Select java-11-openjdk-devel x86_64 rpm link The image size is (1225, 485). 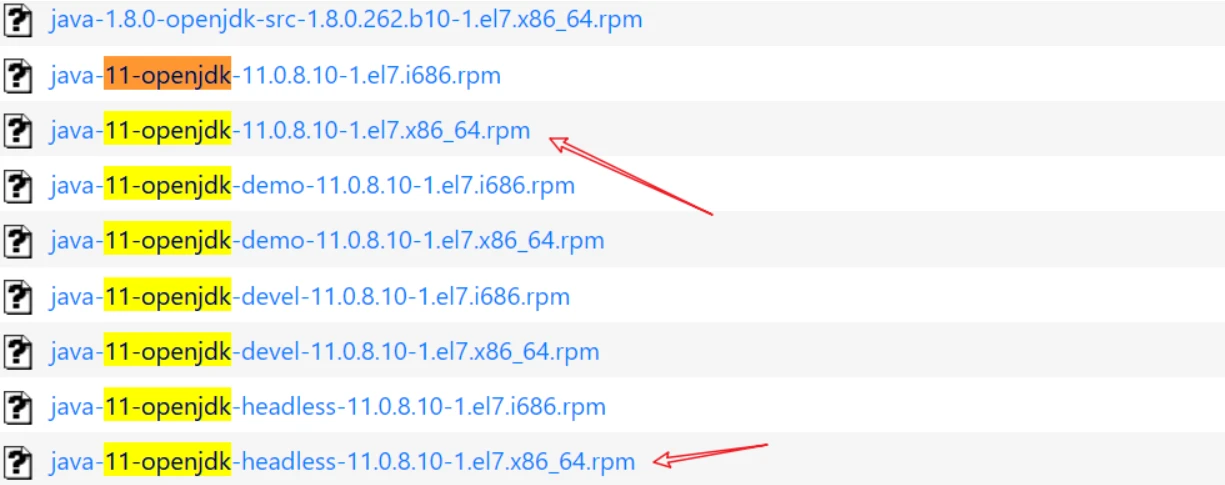coord(325,351)
